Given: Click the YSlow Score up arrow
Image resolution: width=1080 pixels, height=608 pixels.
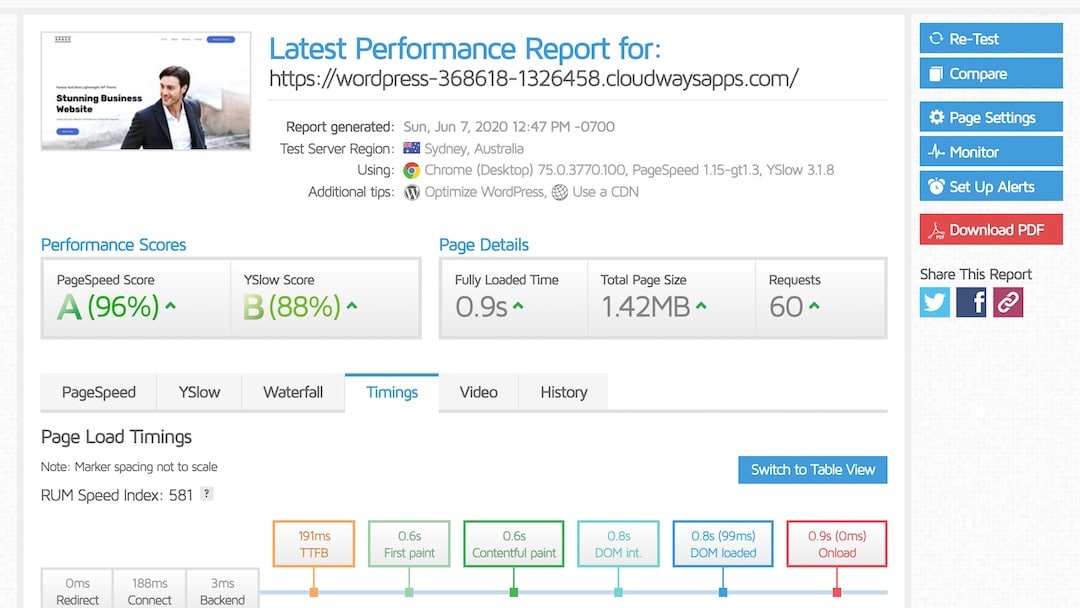Looking at the screenshot, I should (x=352, y=306).
